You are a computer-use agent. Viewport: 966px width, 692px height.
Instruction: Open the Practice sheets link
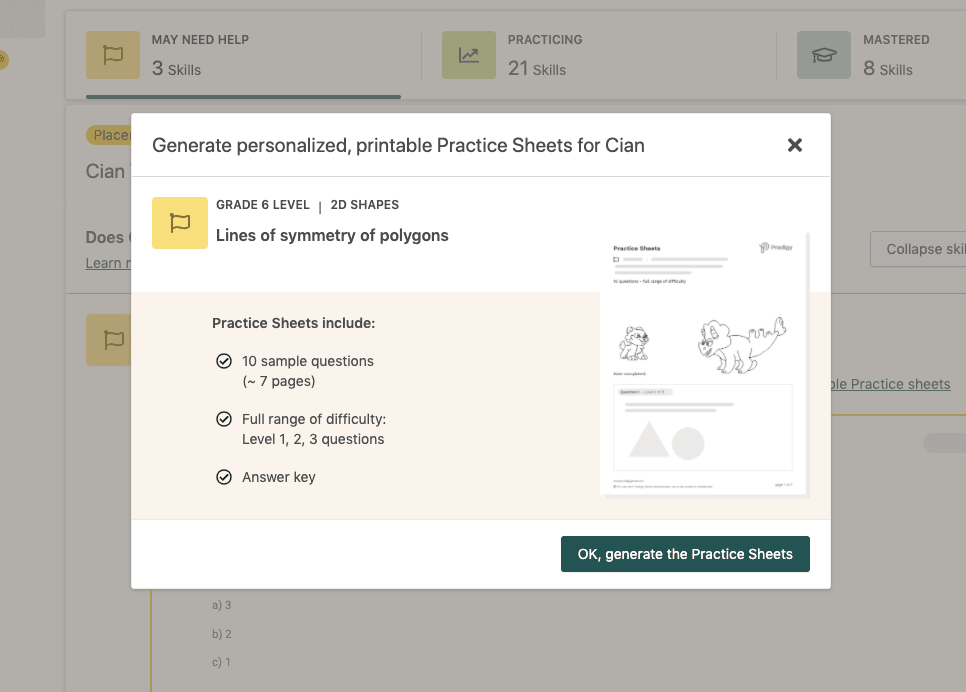click(888, 384)
